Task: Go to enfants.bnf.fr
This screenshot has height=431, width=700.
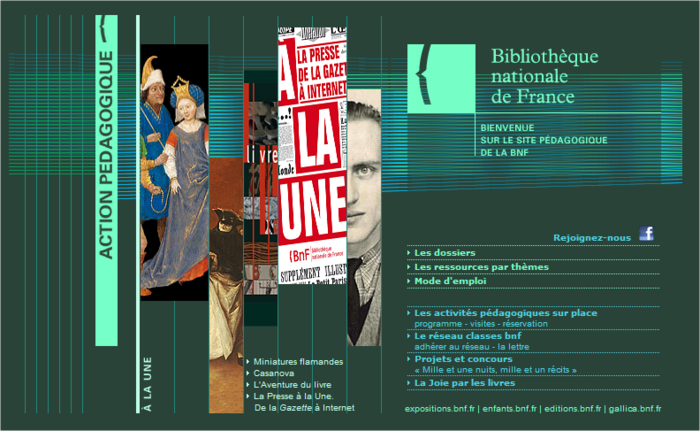Action: (x=509, y=409)
